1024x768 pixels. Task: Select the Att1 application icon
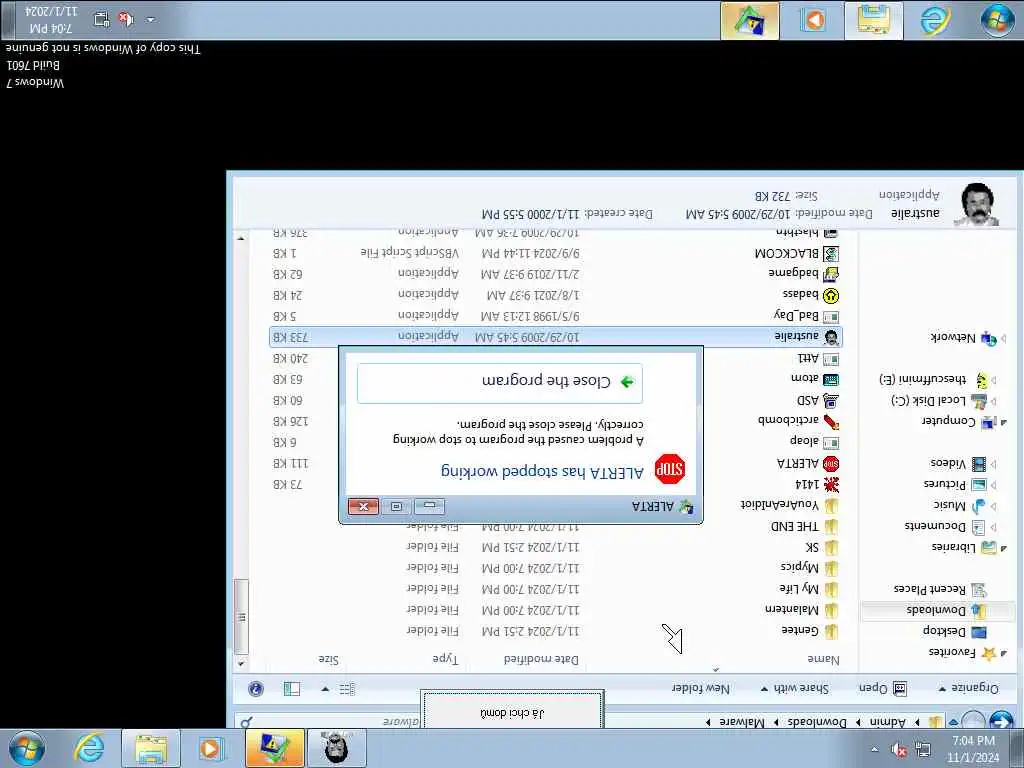pyautogui.click(x=831, y=359)
